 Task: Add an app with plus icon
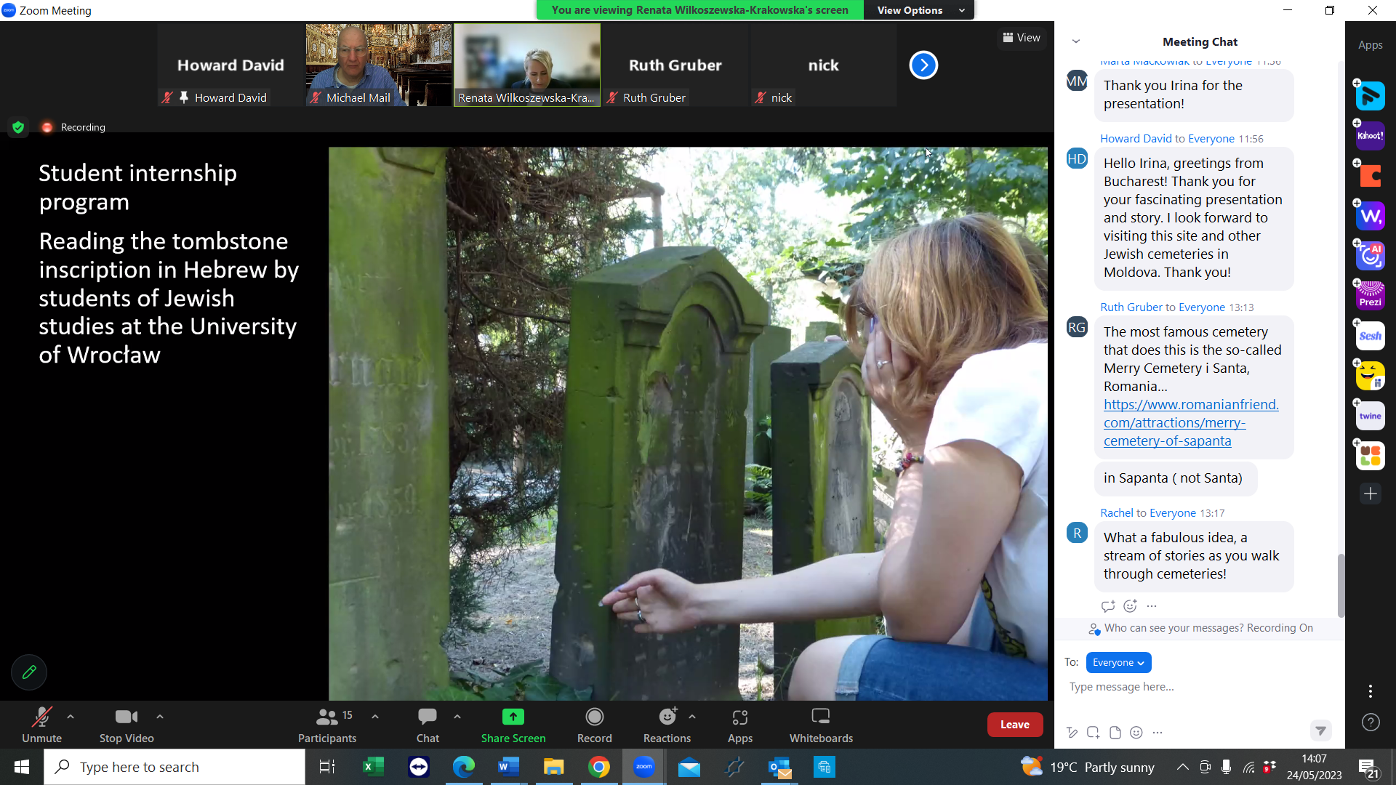[1370, 494]
